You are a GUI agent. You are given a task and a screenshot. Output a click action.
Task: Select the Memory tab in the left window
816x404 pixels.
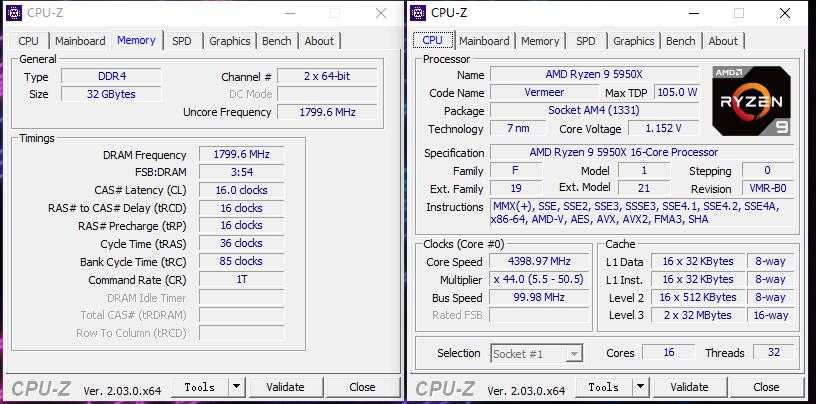point(136,40)
